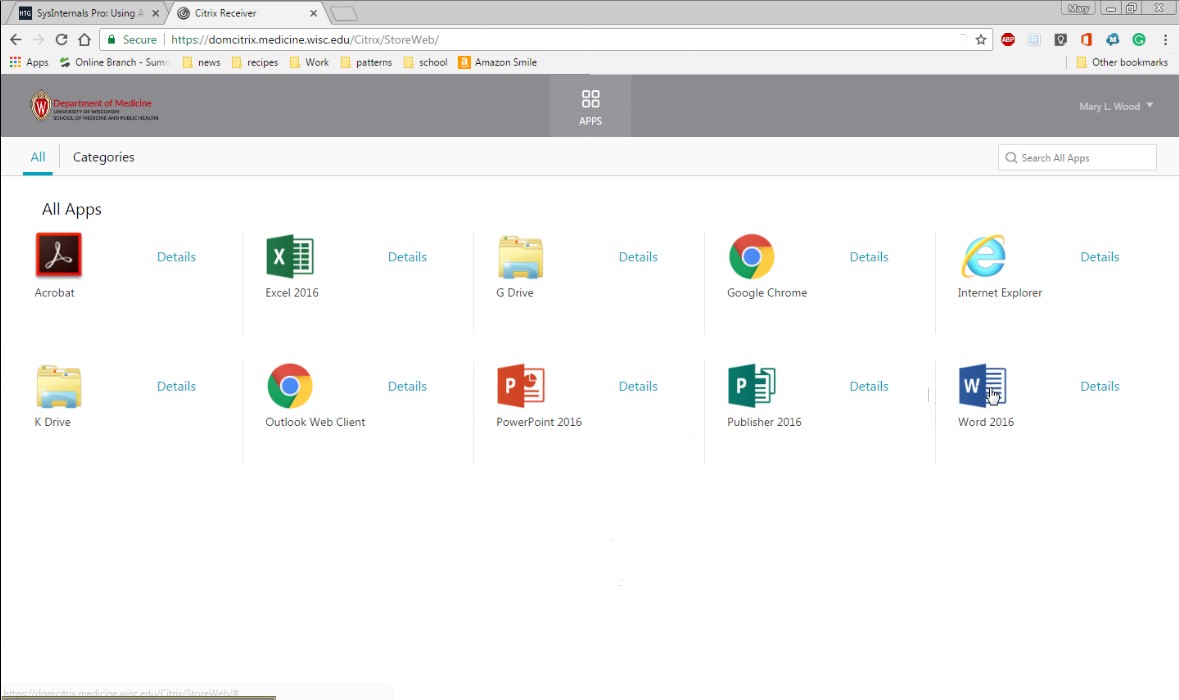Click the Department of Medicine logo
The image size is (1179, 700).
pos(93,106)
